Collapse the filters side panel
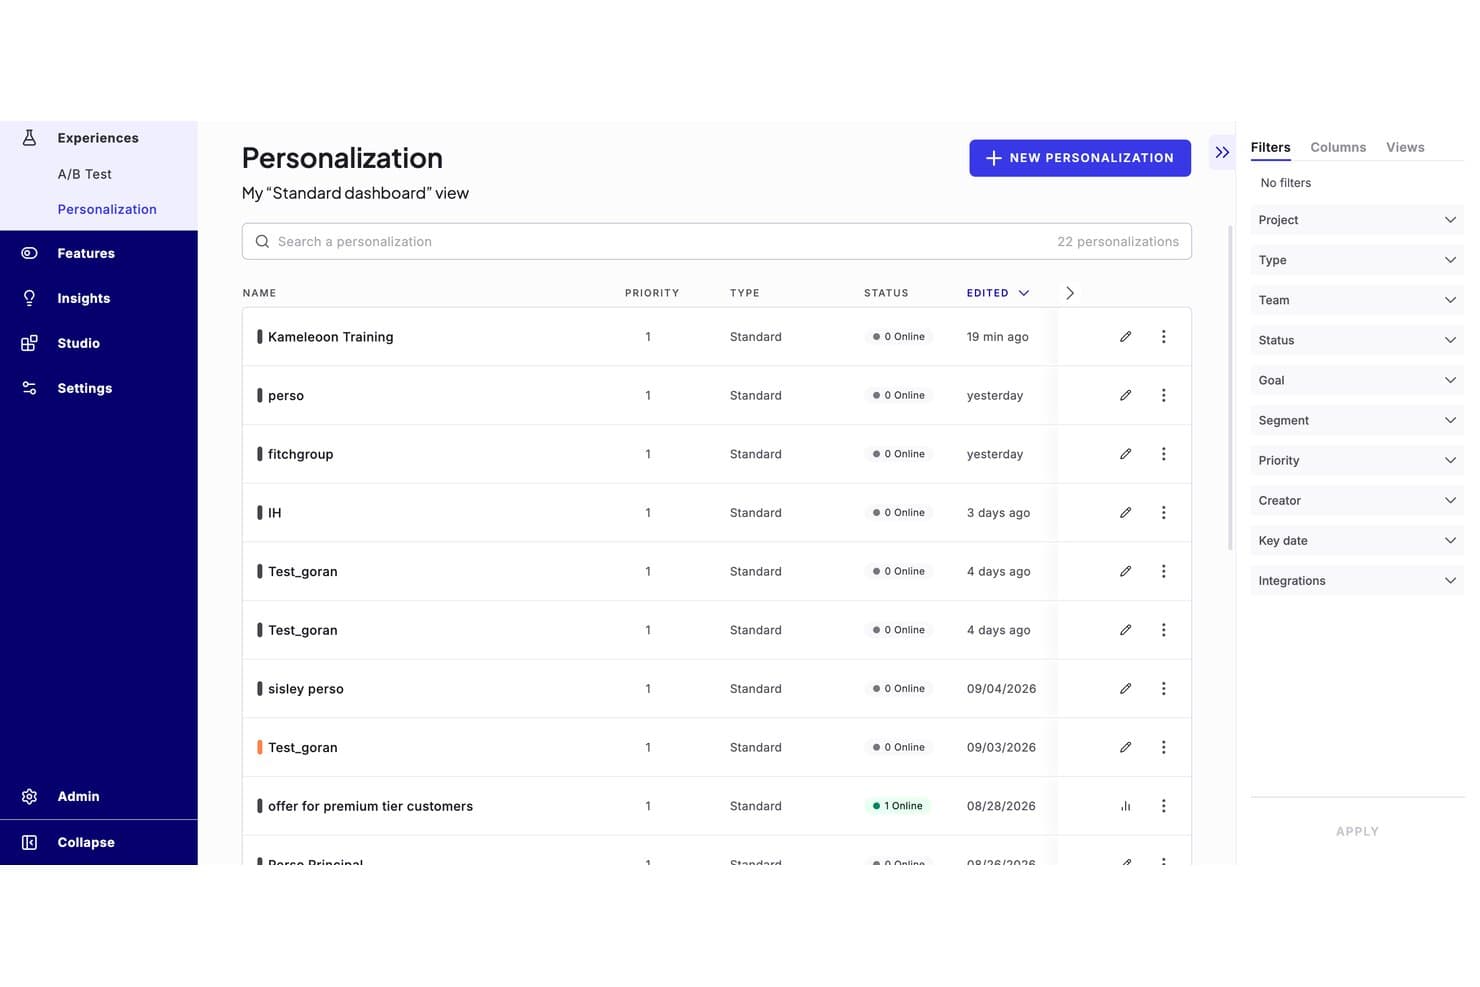The image size is (1480, 987). point(1222,152)
